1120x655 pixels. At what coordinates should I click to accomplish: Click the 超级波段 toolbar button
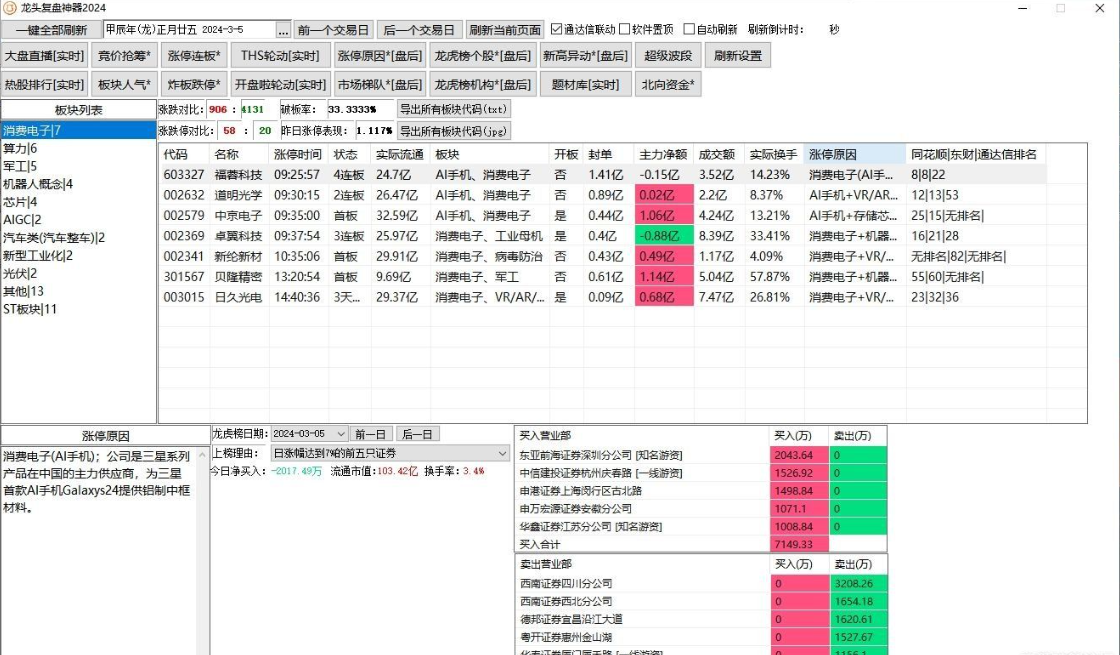click(666, 55)
